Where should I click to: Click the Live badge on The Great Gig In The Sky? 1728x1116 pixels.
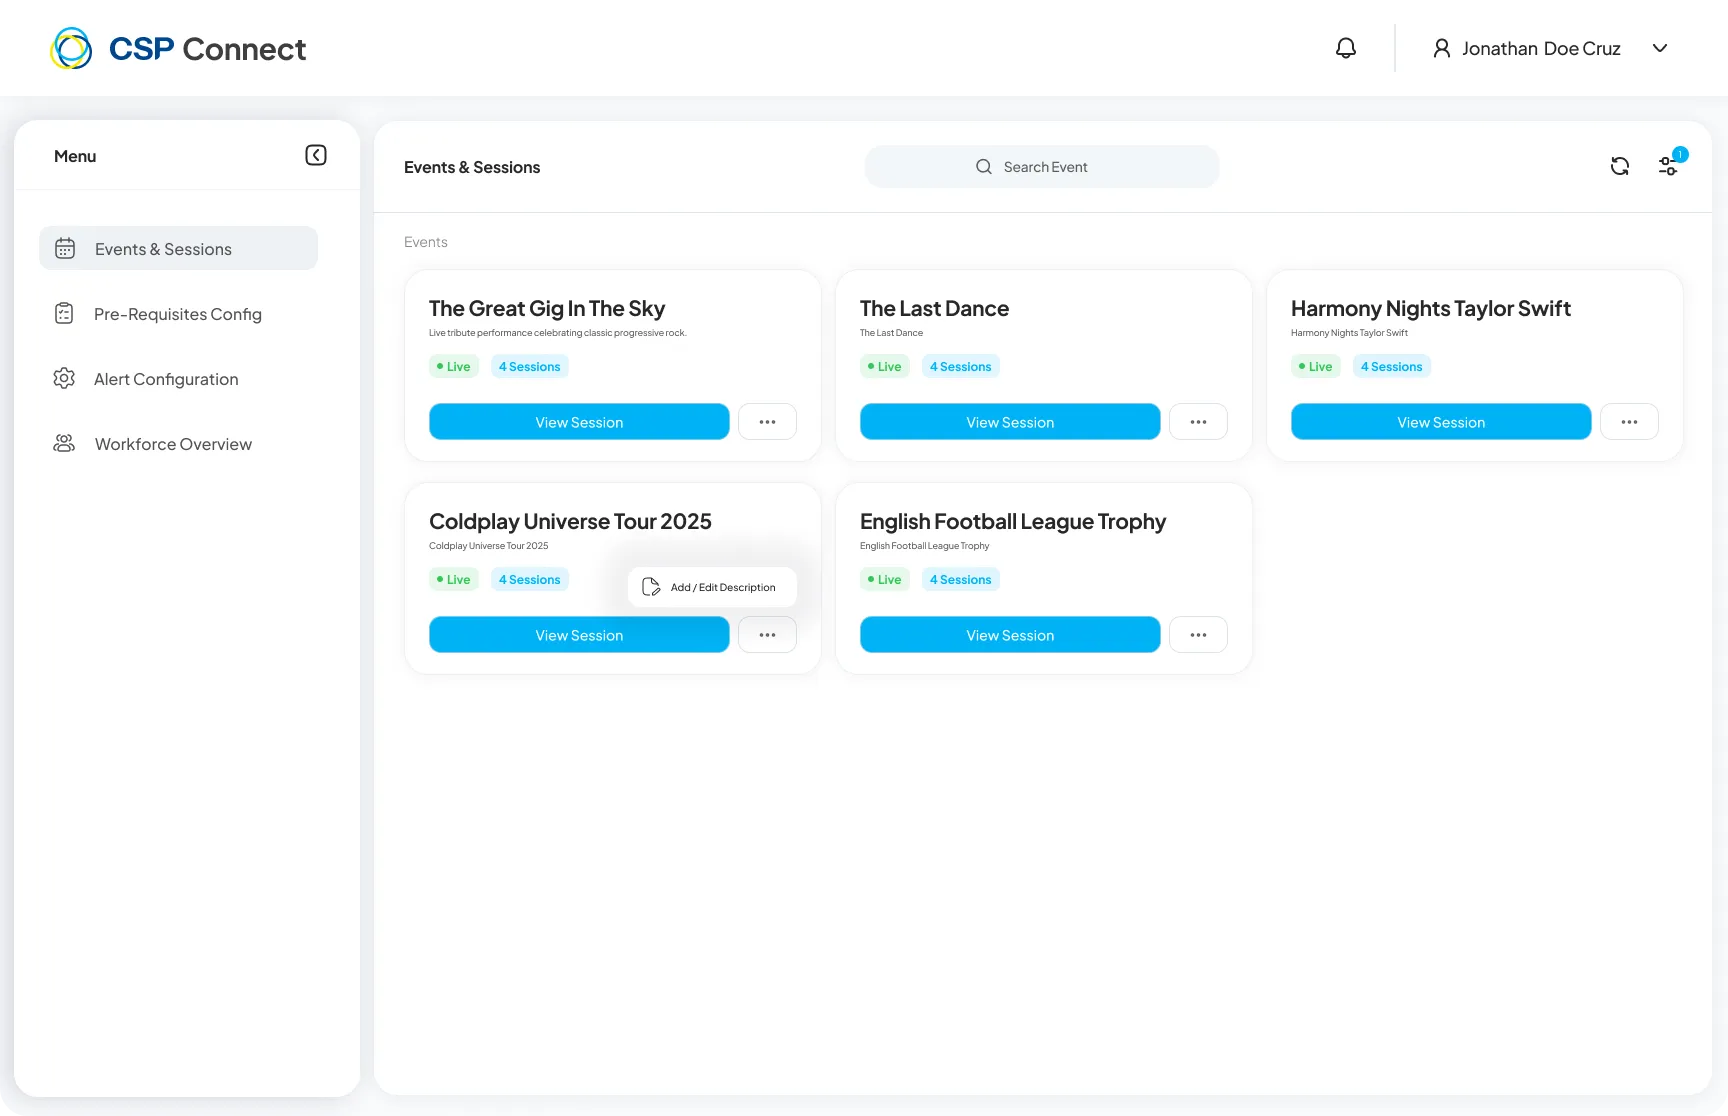(x=454, y=367)
